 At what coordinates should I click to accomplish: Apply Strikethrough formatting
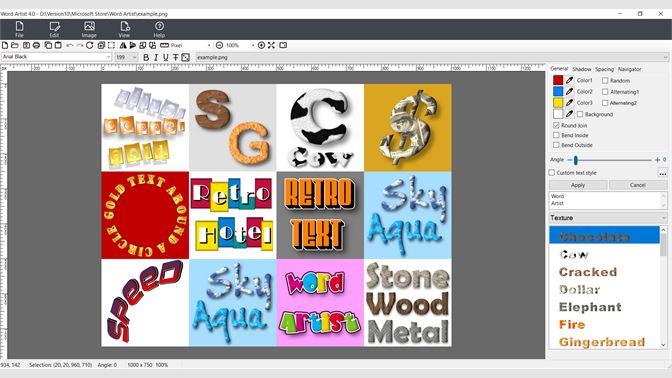175,57
